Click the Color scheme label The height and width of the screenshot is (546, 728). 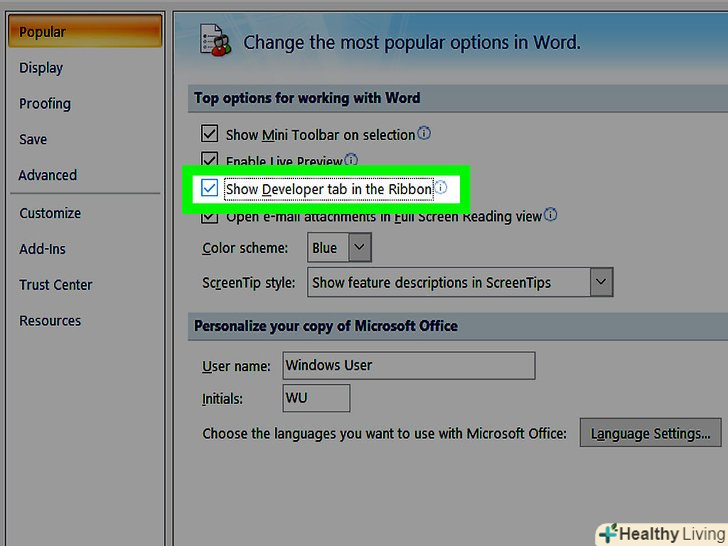click(x=245, y=248)
